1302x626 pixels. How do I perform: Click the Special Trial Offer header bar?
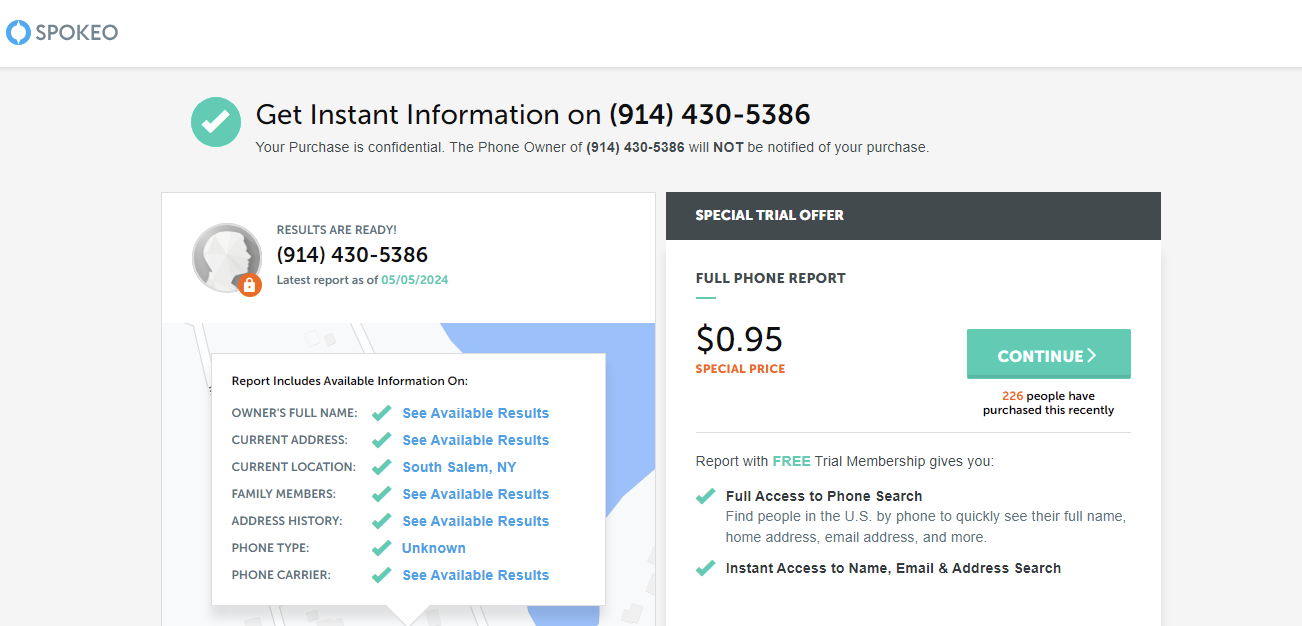click(x=913, y=216)
